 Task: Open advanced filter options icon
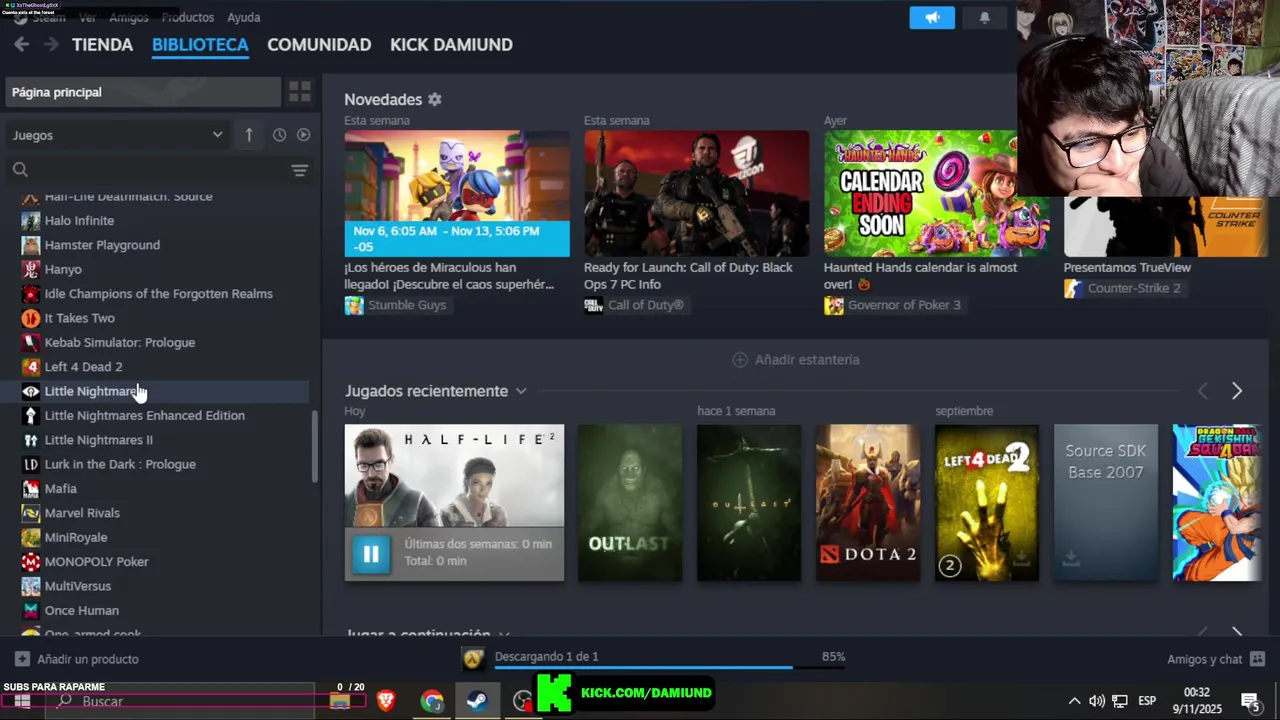pyautogui.click(x=299, y=170)
